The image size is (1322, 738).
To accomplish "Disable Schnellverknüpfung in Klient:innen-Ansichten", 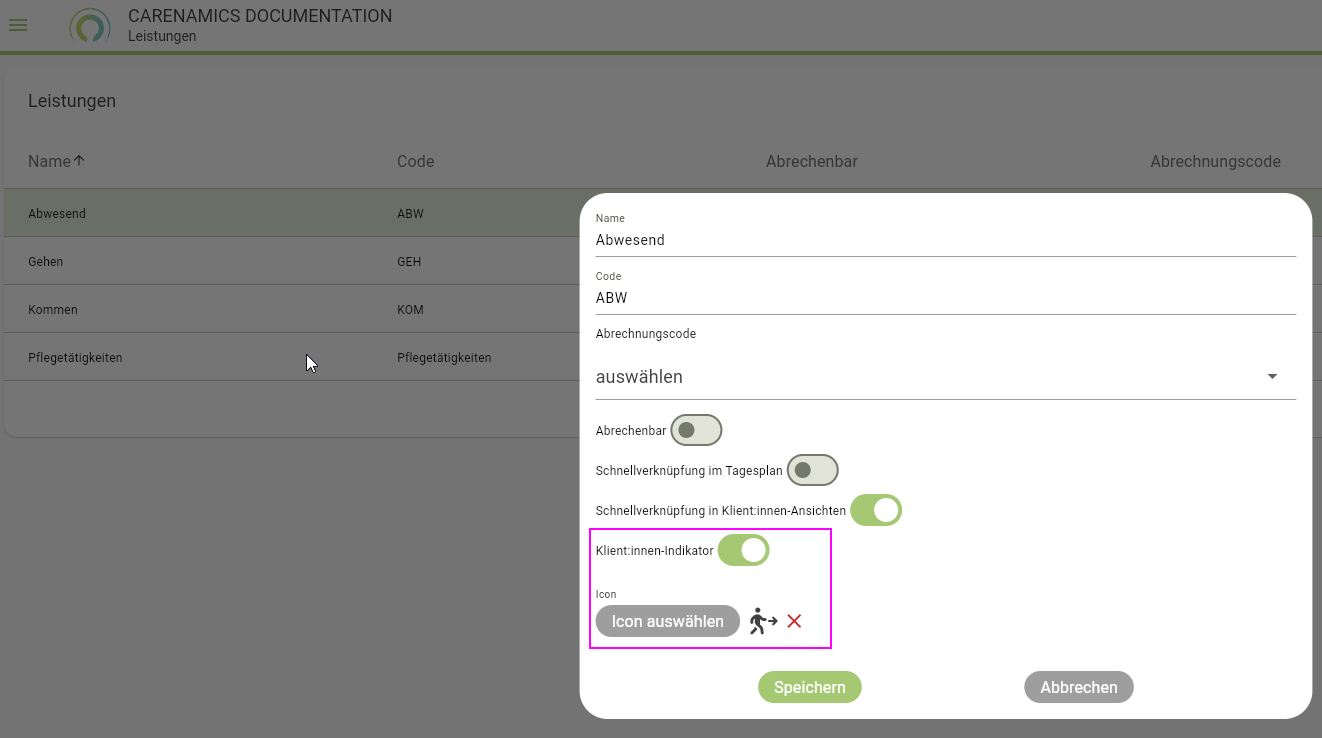I will 876,510.
